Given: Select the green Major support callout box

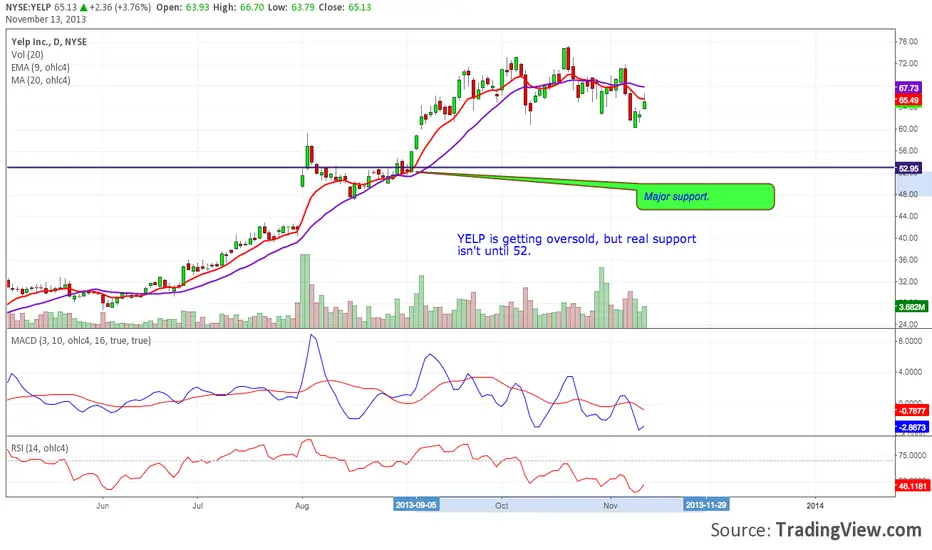Looking at the screenshot, I should (705, 197).
